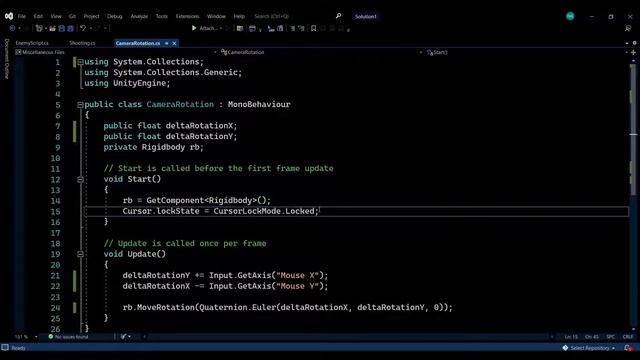Open the Tools menu
The width and height of the screenshot is (640, 360).
[x=162, y=16]
